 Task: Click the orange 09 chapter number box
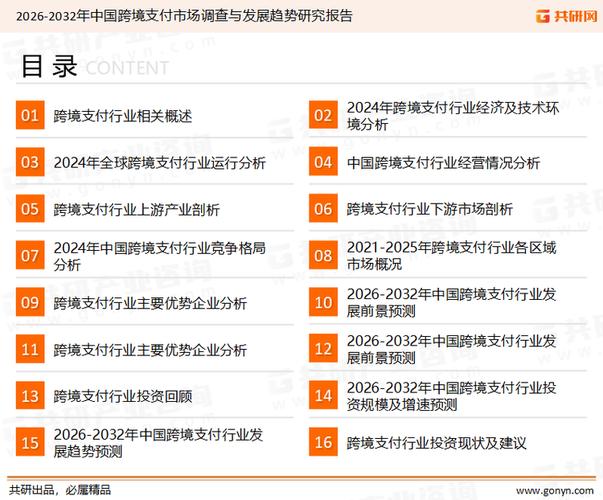pyautogui.click(x=30, y=302)
